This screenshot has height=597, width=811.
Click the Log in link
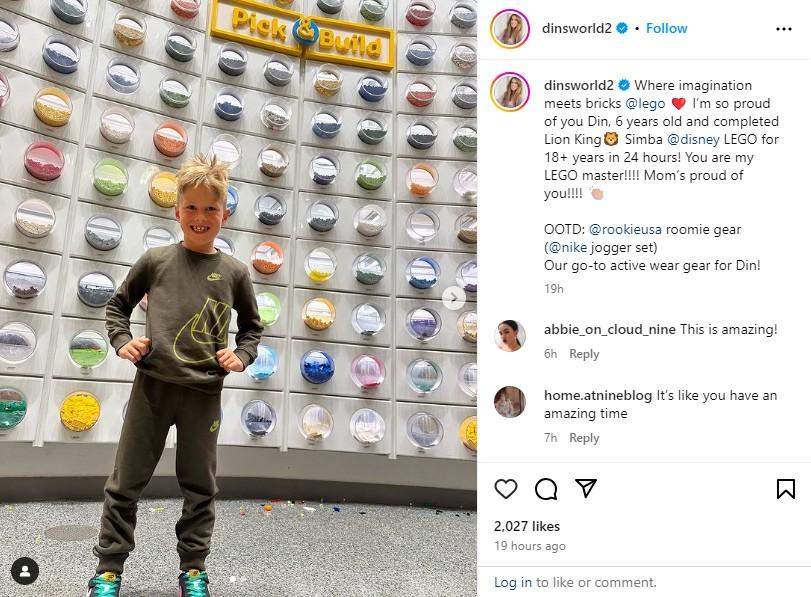tap(513, 583)
